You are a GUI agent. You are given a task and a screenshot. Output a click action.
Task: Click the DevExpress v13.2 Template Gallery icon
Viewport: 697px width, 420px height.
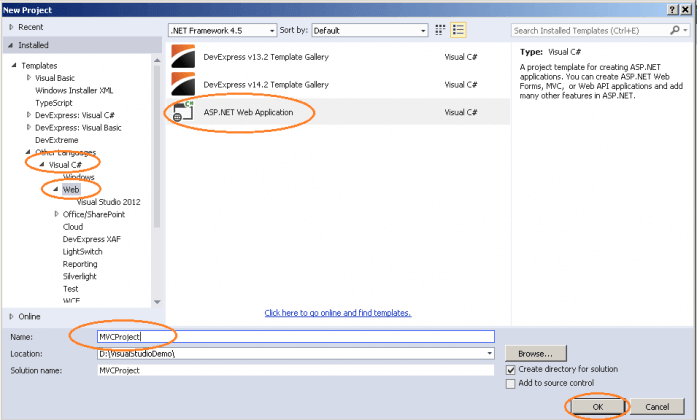[x=184, y=56]
